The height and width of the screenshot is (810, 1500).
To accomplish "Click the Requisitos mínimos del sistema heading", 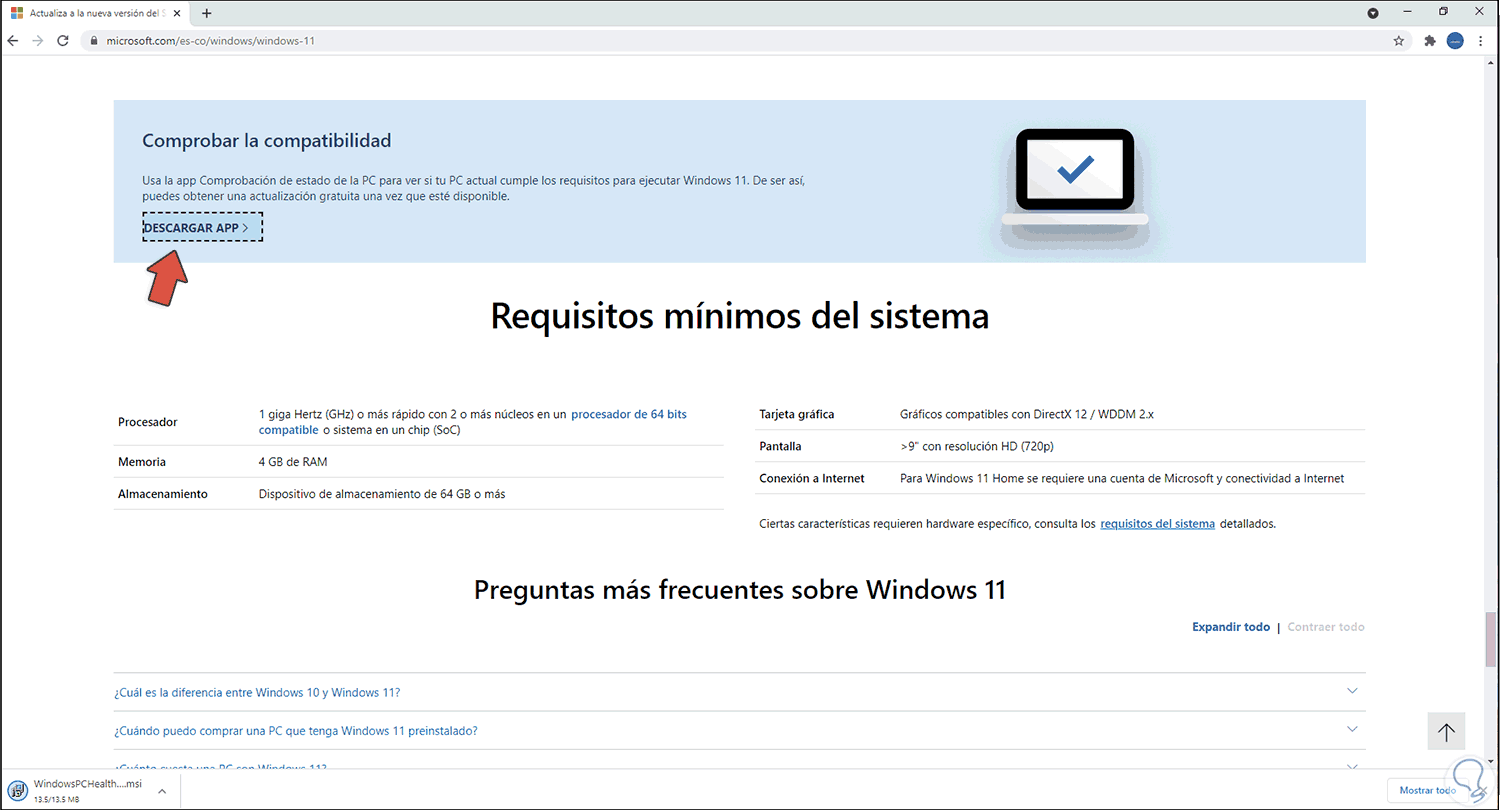I will pyautogui.click(x=739, y=316).
